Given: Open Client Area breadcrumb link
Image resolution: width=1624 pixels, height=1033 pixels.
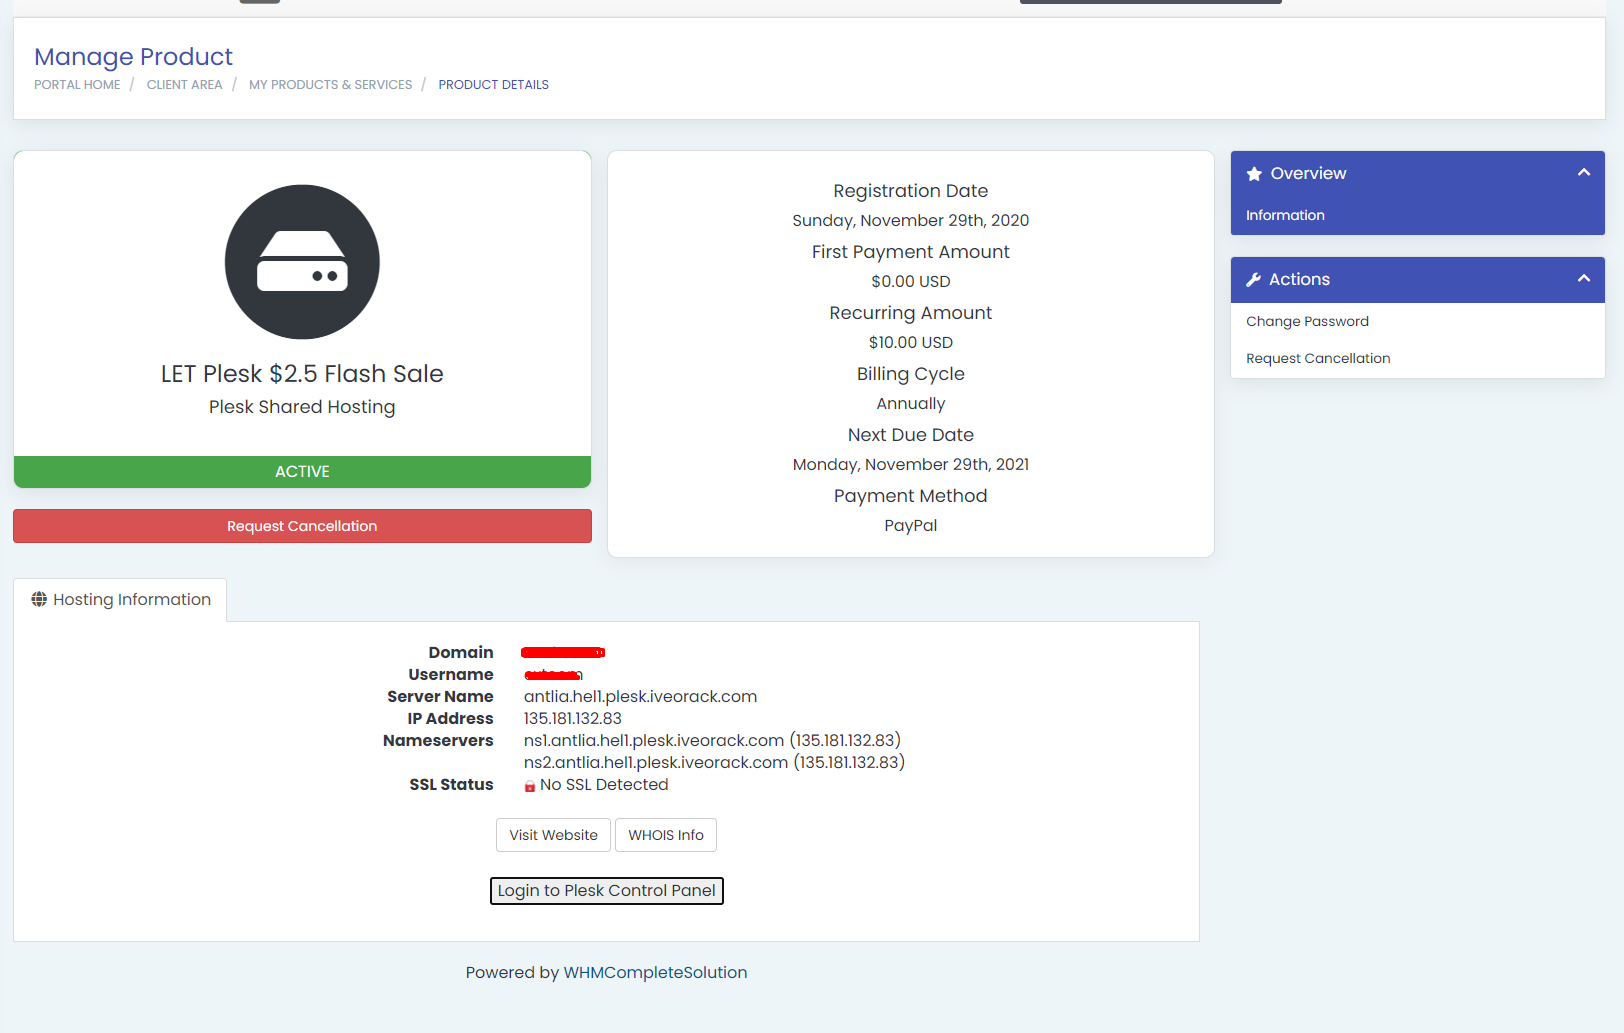Looking at the screenshot, I should pos(185,85).
